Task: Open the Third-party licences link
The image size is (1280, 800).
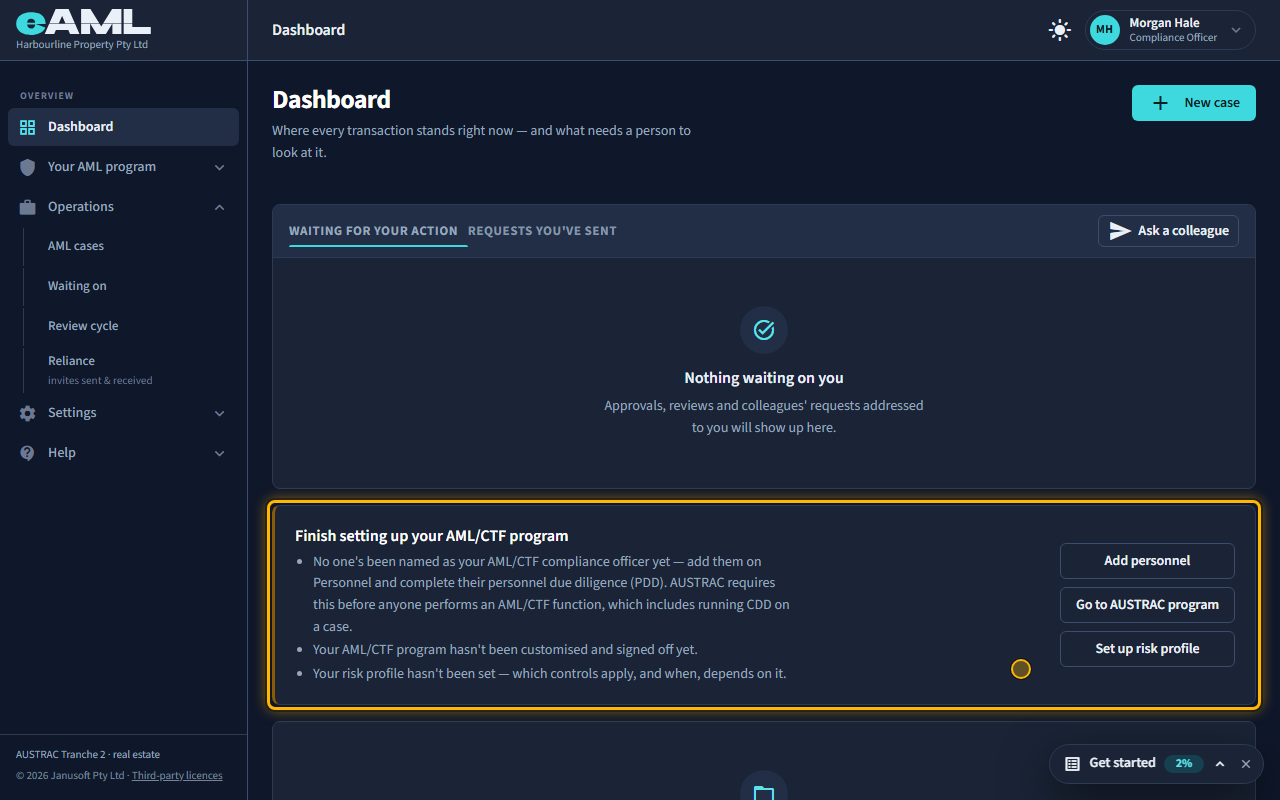Action: coord(177,776)
